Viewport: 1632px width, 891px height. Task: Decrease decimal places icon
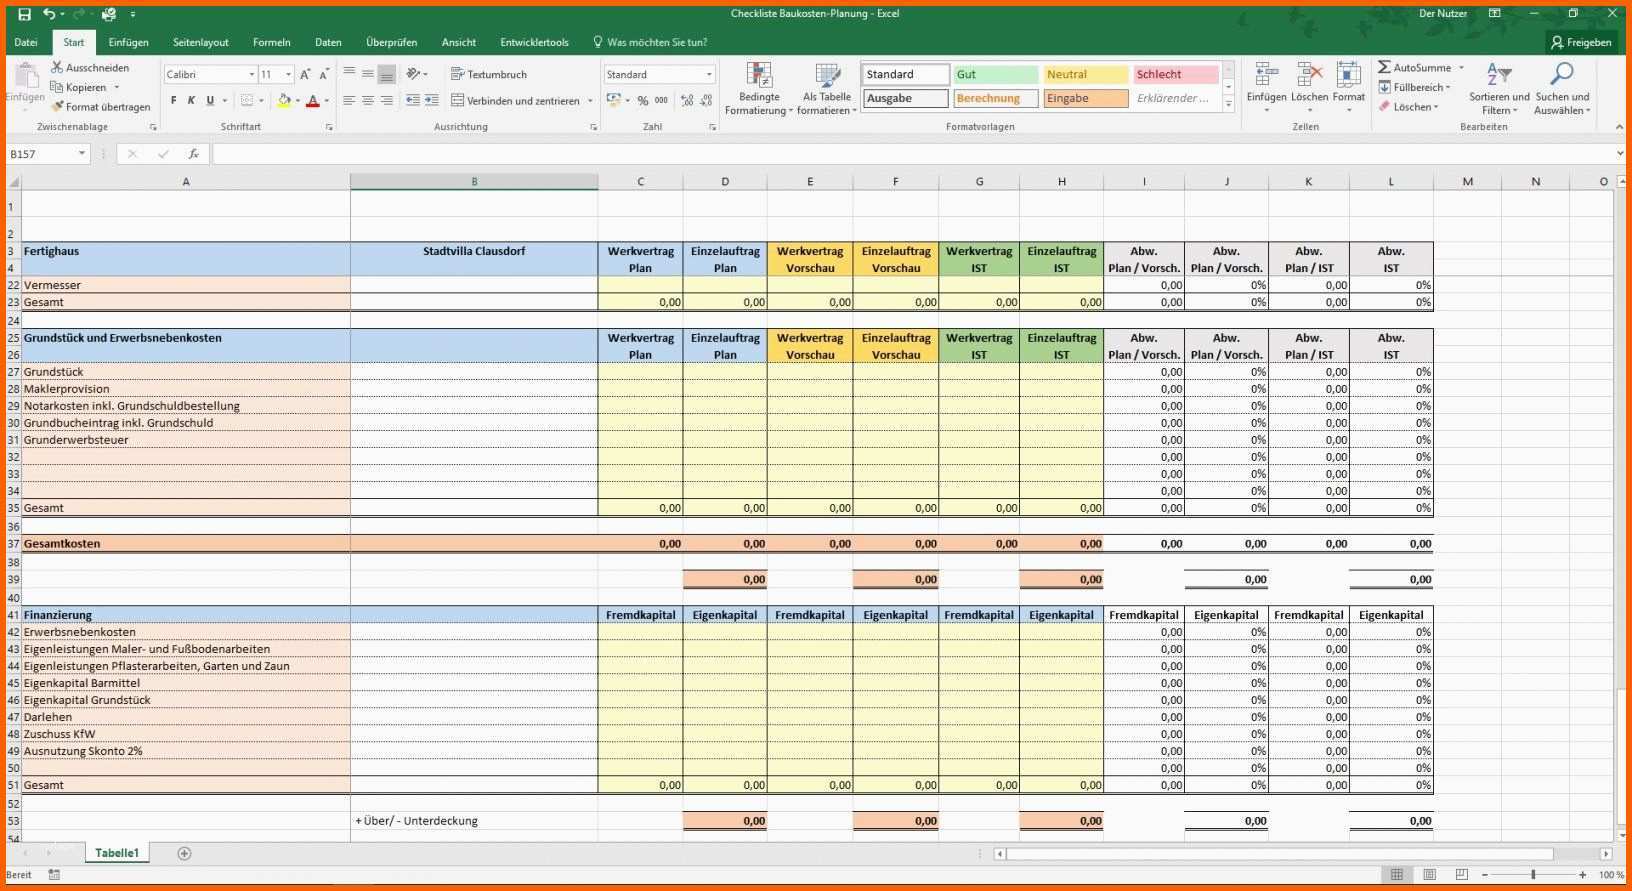(x=705, y=100)
